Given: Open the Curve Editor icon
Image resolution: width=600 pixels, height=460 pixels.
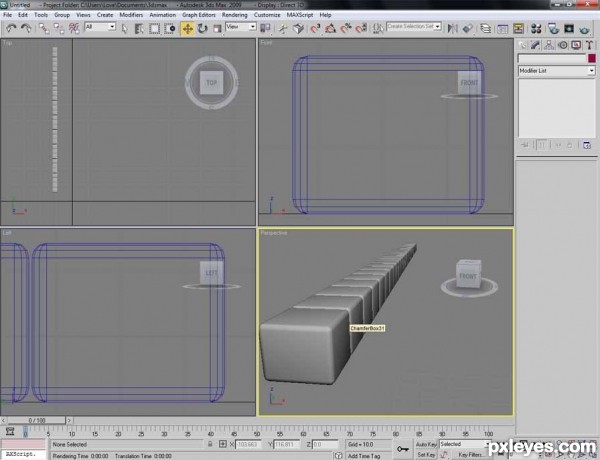Looking at the screenshot, I should pyautogui.click(x=503, y=29).
